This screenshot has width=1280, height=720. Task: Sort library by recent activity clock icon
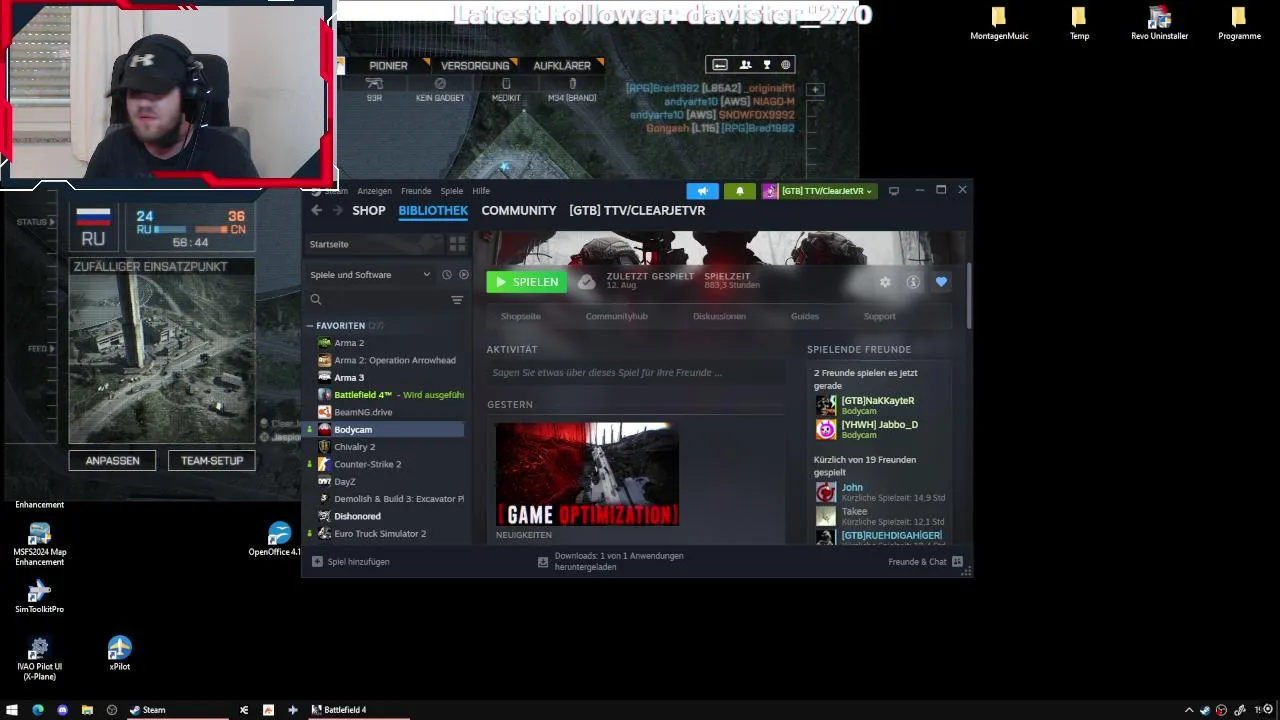(447, 275)
